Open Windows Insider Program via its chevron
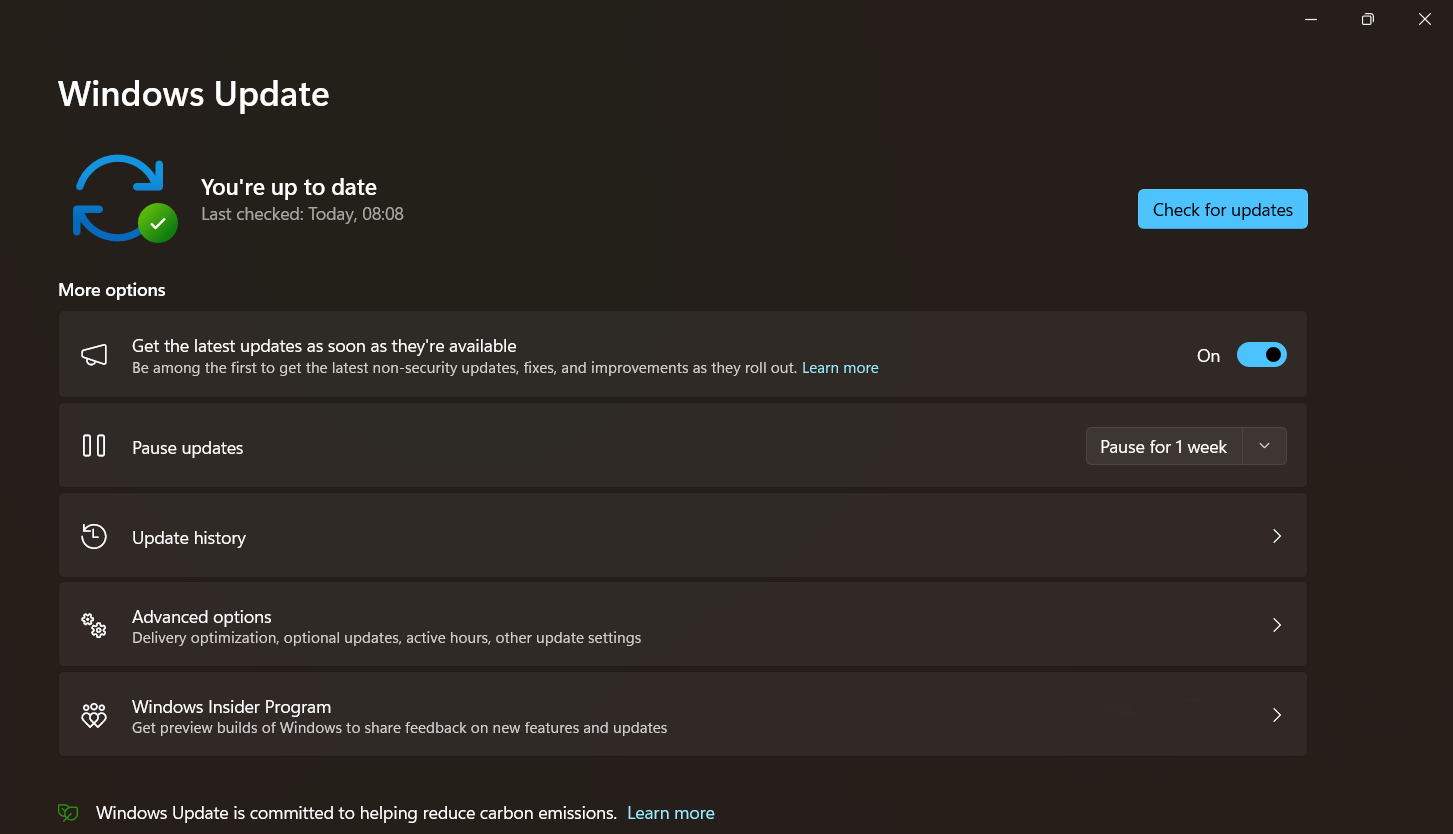 point(1277,715)
